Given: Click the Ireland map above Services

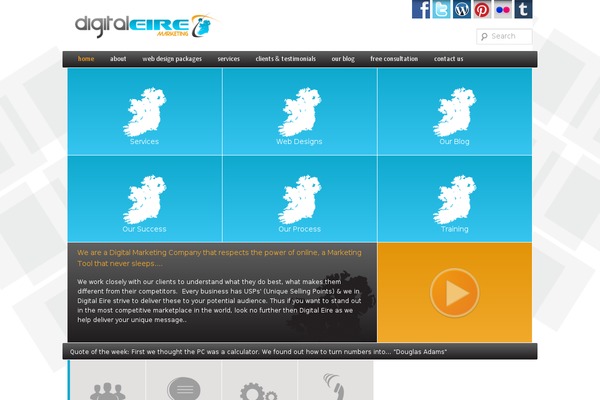Looking at the screenshot, I should (144, 112).
